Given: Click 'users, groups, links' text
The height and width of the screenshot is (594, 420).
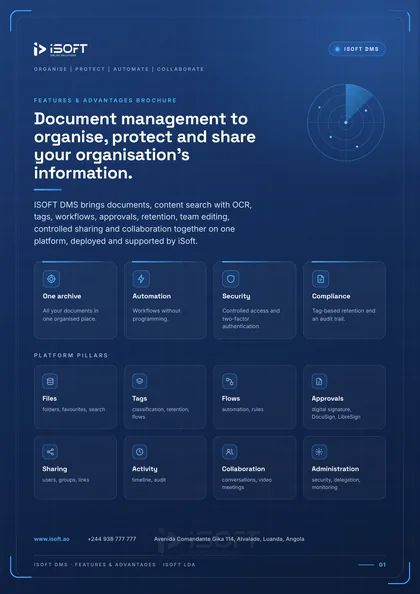Looking at the screenshot, I should 66,480.
